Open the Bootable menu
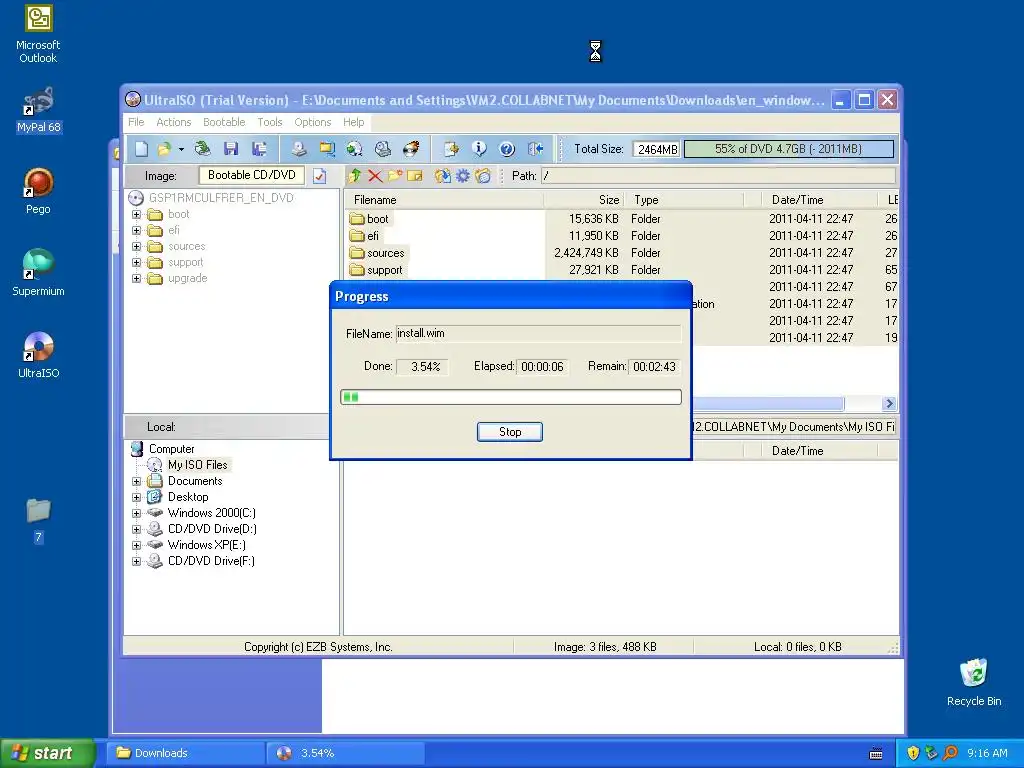 [224, 122]
